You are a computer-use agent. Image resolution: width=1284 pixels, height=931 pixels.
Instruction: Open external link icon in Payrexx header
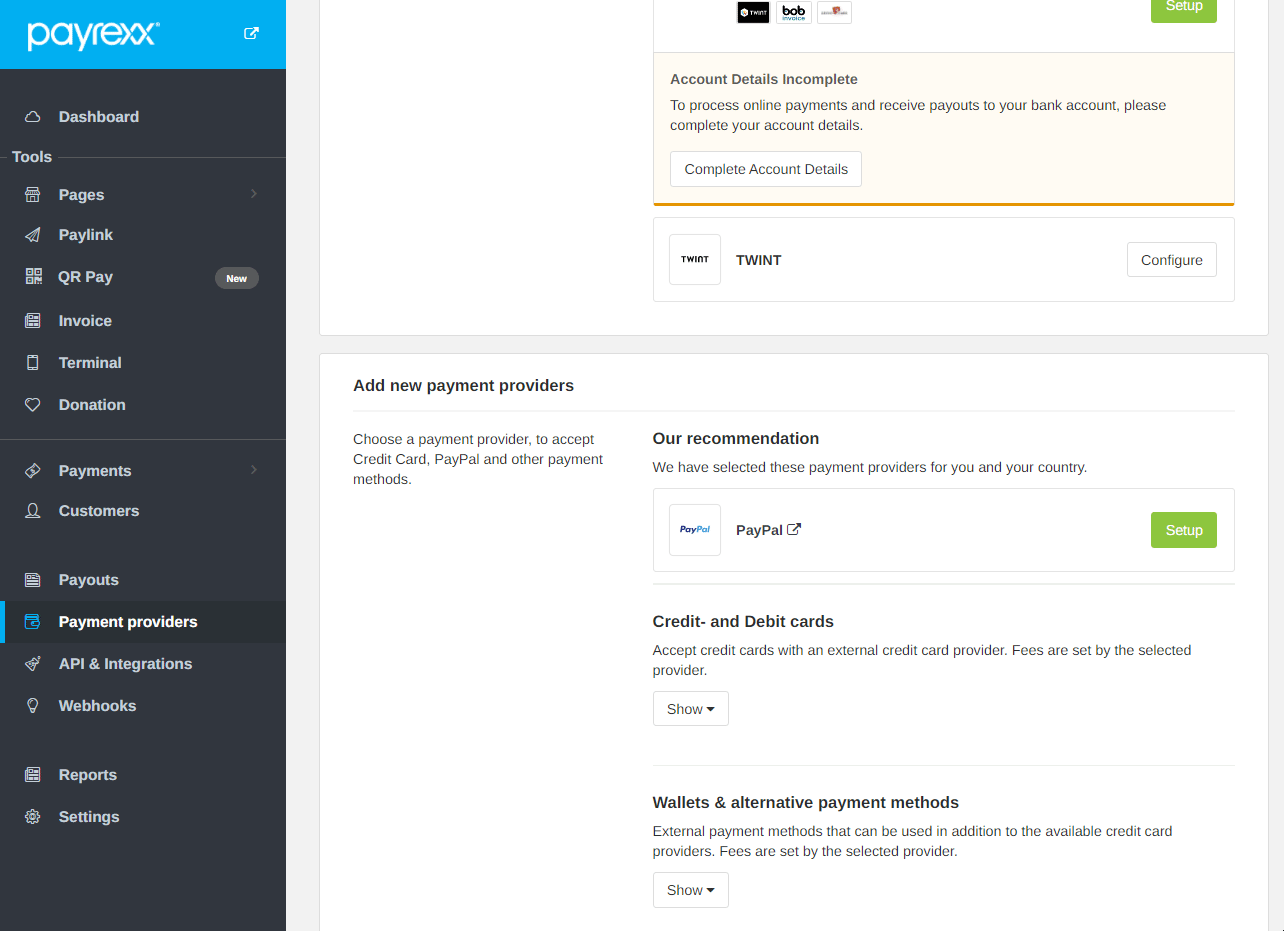[x=251, y=34]
